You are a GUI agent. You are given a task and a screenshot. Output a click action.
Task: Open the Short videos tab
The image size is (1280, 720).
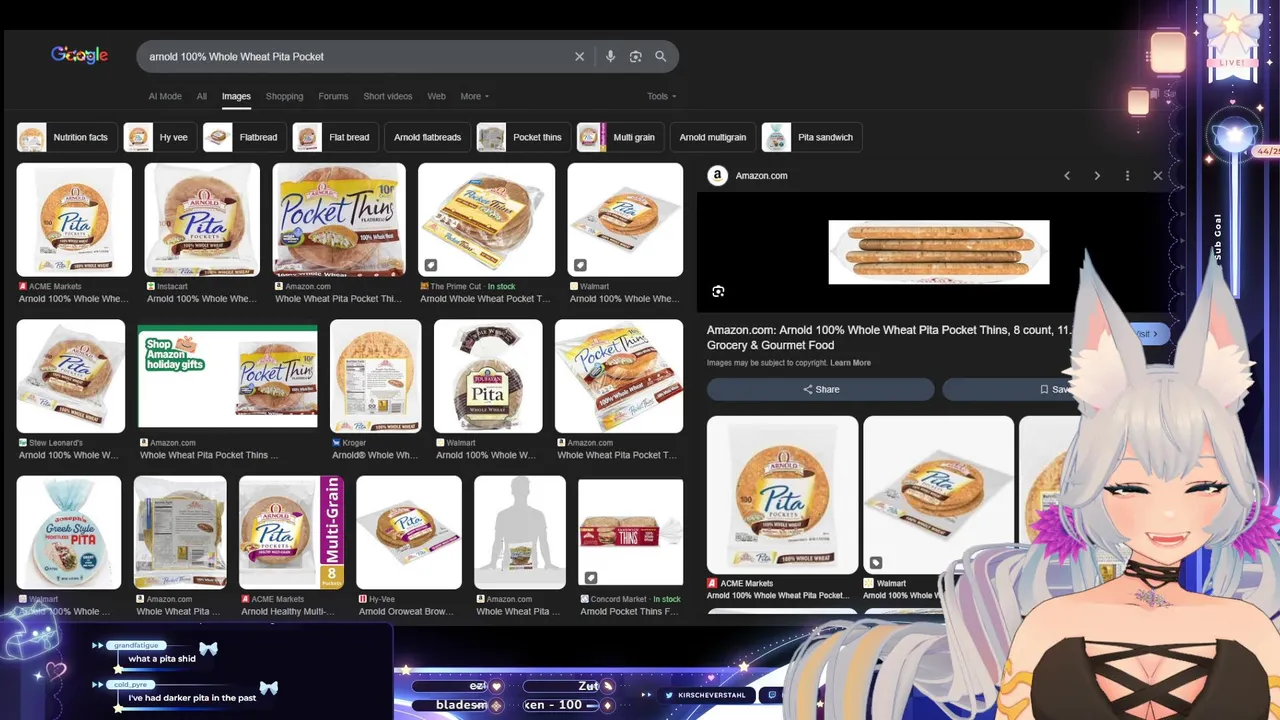pyautogui.click(x=388, y=96)
